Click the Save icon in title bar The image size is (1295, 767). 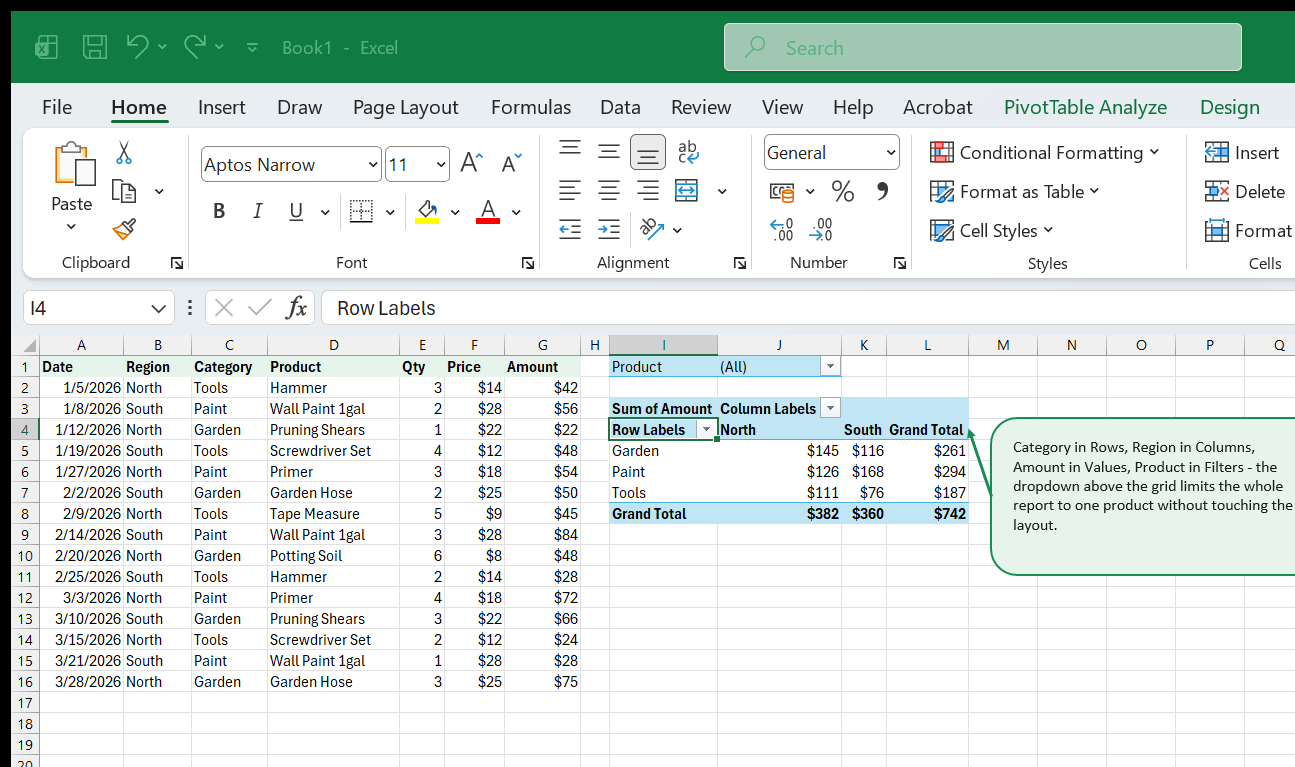tap(95, 47)
